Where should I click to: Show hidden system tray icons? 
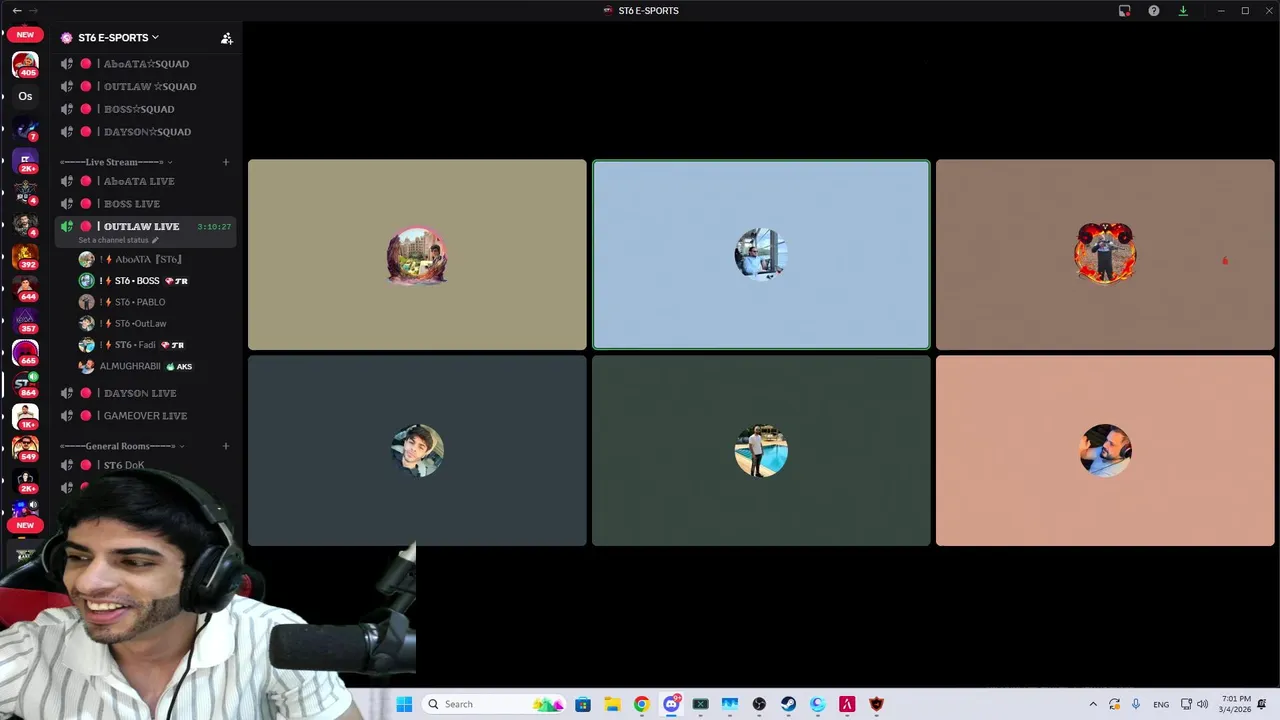[x=1093, y=704]
